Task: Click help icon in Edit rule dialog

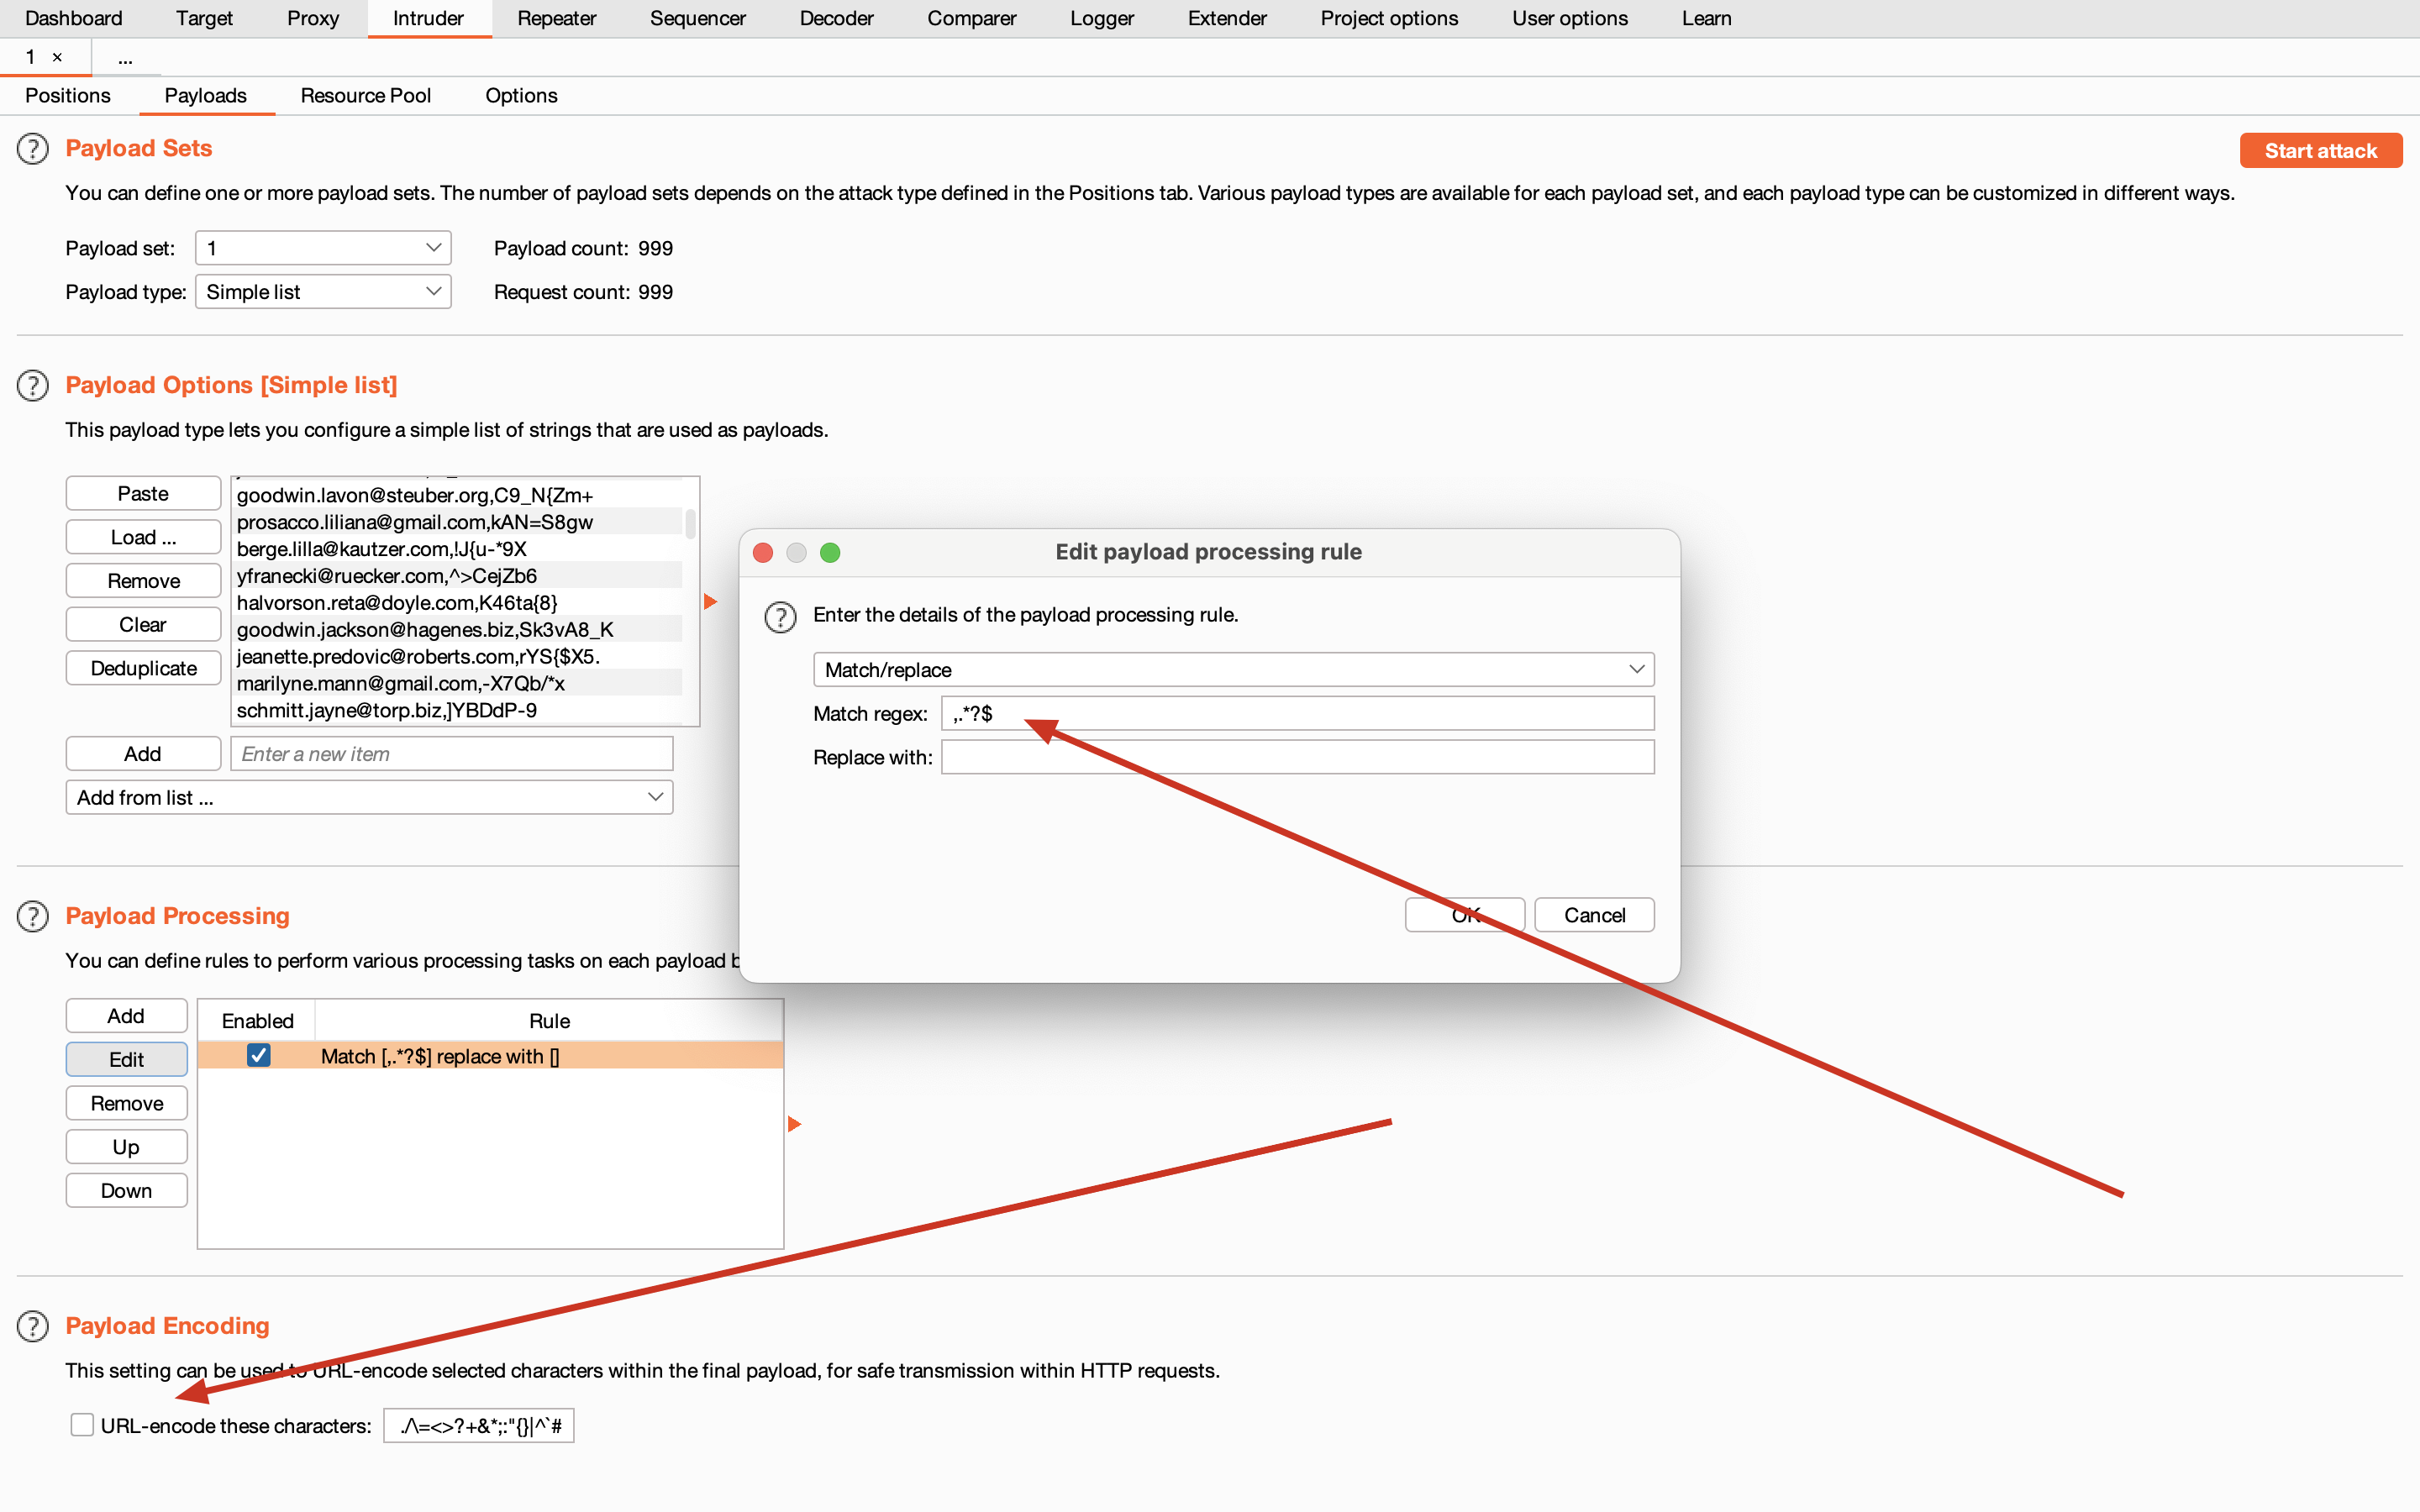Action: (780, 617)
